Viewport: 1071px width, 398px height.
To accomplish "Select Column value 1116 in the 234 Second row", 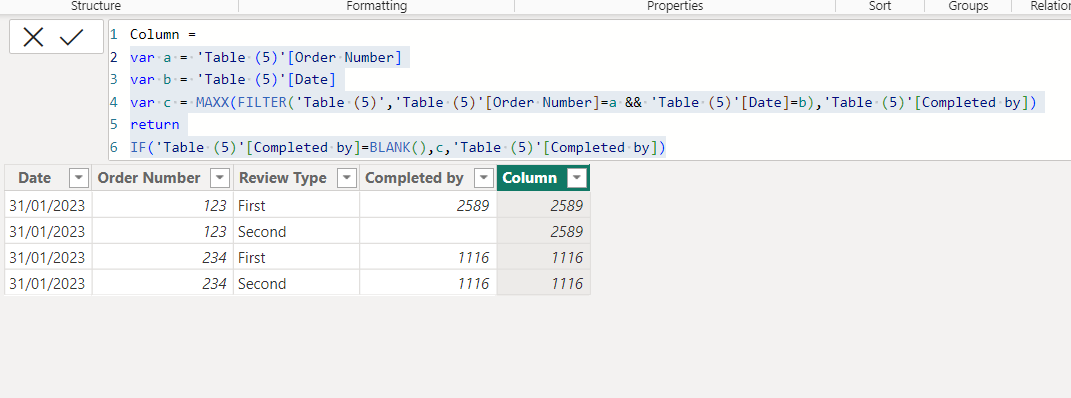I will tap(544, 283).
